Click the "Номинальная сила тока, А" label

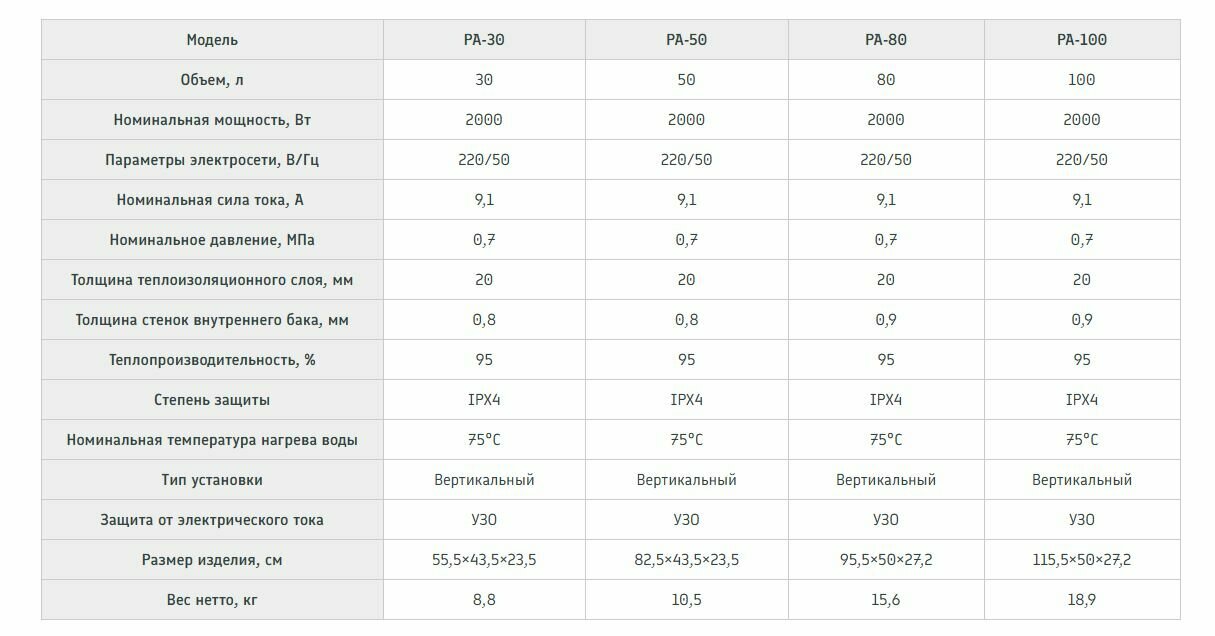point(212,200)
